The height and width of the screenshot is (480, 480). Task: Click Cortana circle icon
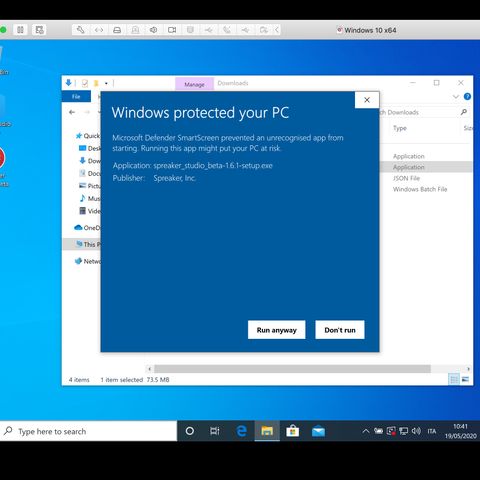(190, 431)
